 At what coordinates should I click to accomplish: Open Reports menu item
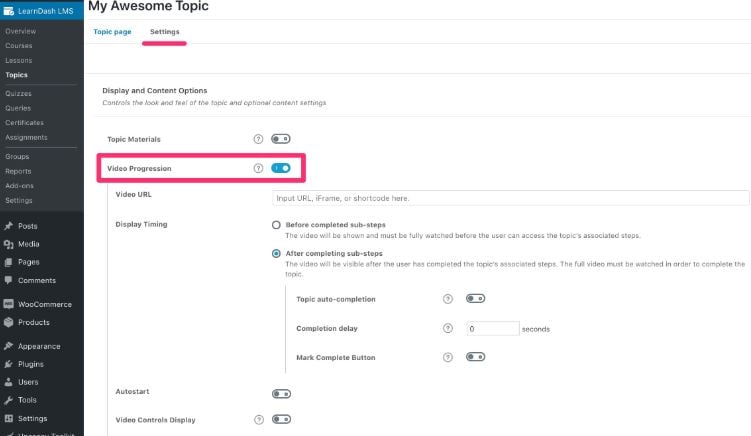pos(18,171)
